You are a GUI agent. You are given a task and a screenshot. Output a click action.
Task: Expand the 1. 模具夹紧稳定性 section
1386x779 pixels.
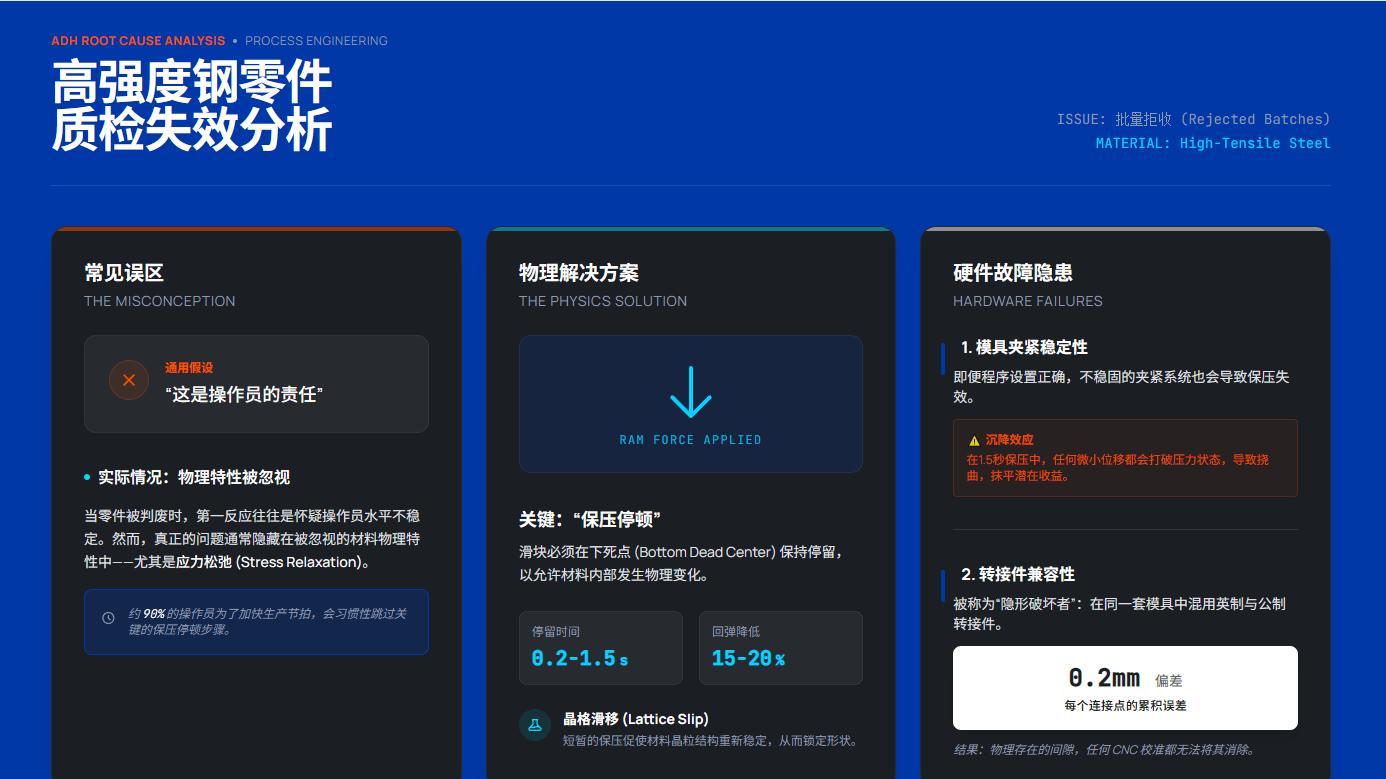click(1023, 347)
